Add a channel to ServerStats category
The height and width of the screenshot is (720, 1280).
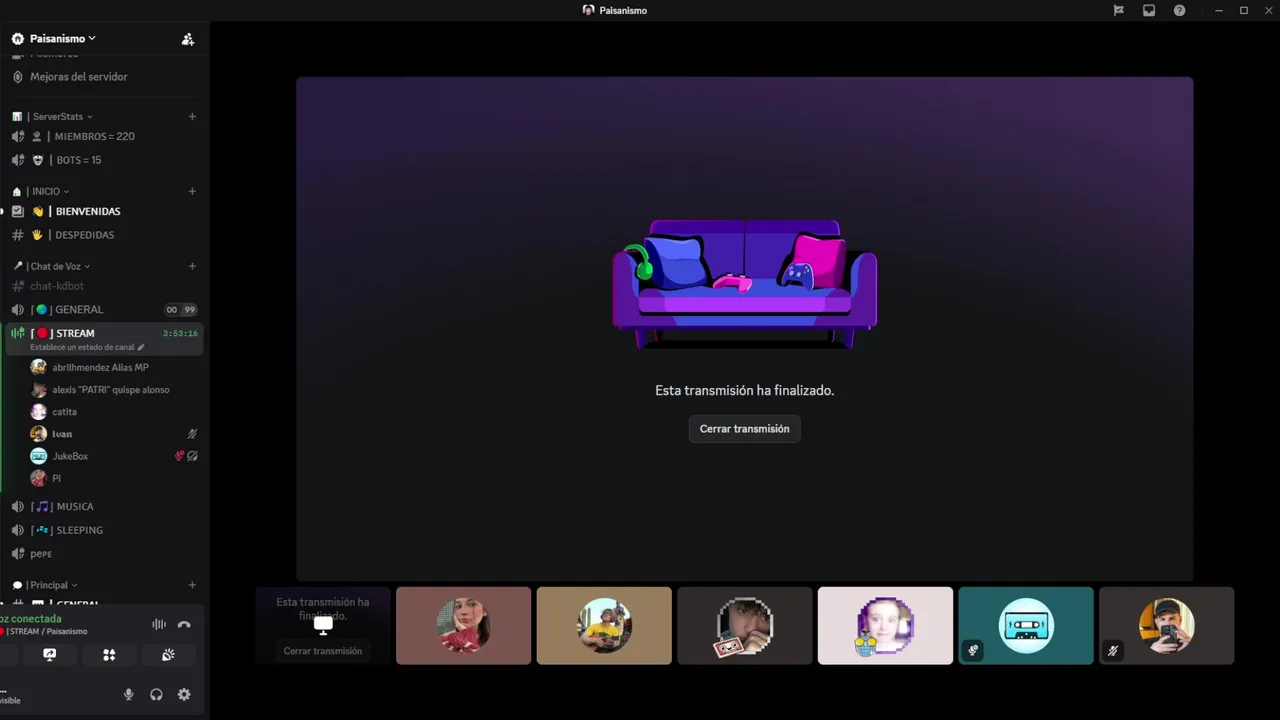[x=192, y=116]
